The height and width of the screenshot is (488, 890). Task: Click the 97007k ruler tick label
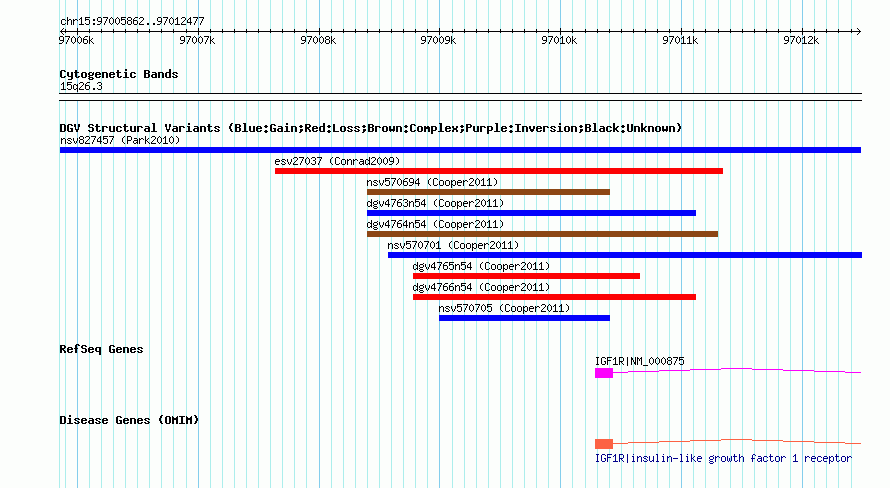tap(197, 40)
